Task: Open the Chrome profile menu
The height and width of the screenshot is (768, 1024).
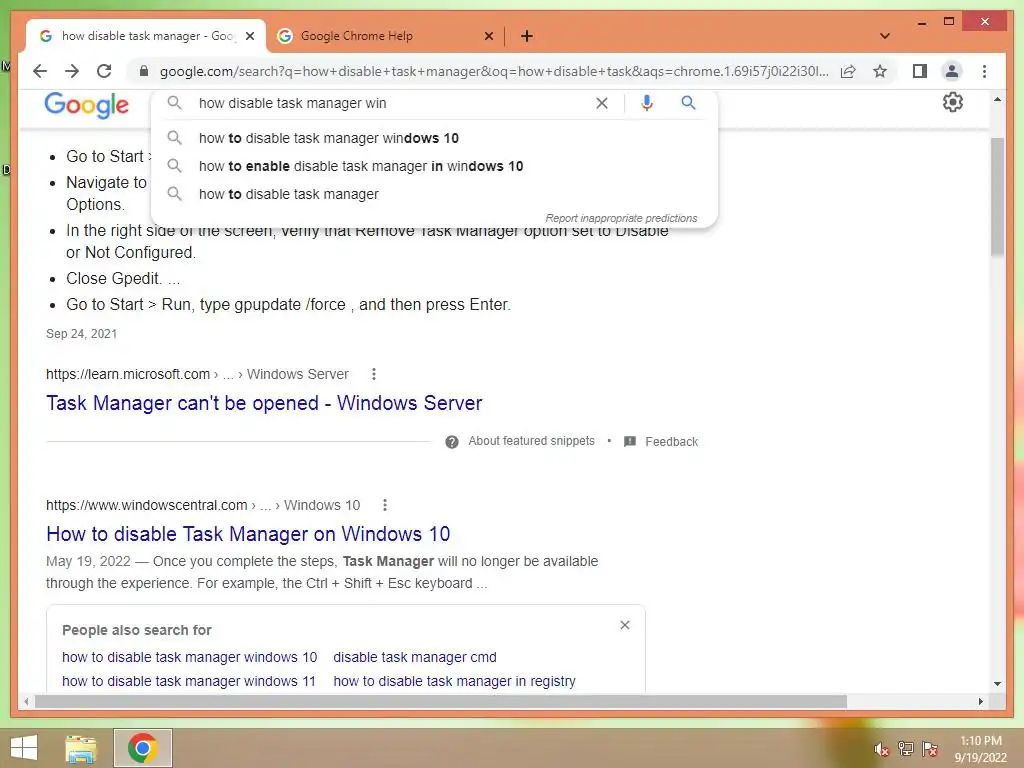Action: pos(952,71)
